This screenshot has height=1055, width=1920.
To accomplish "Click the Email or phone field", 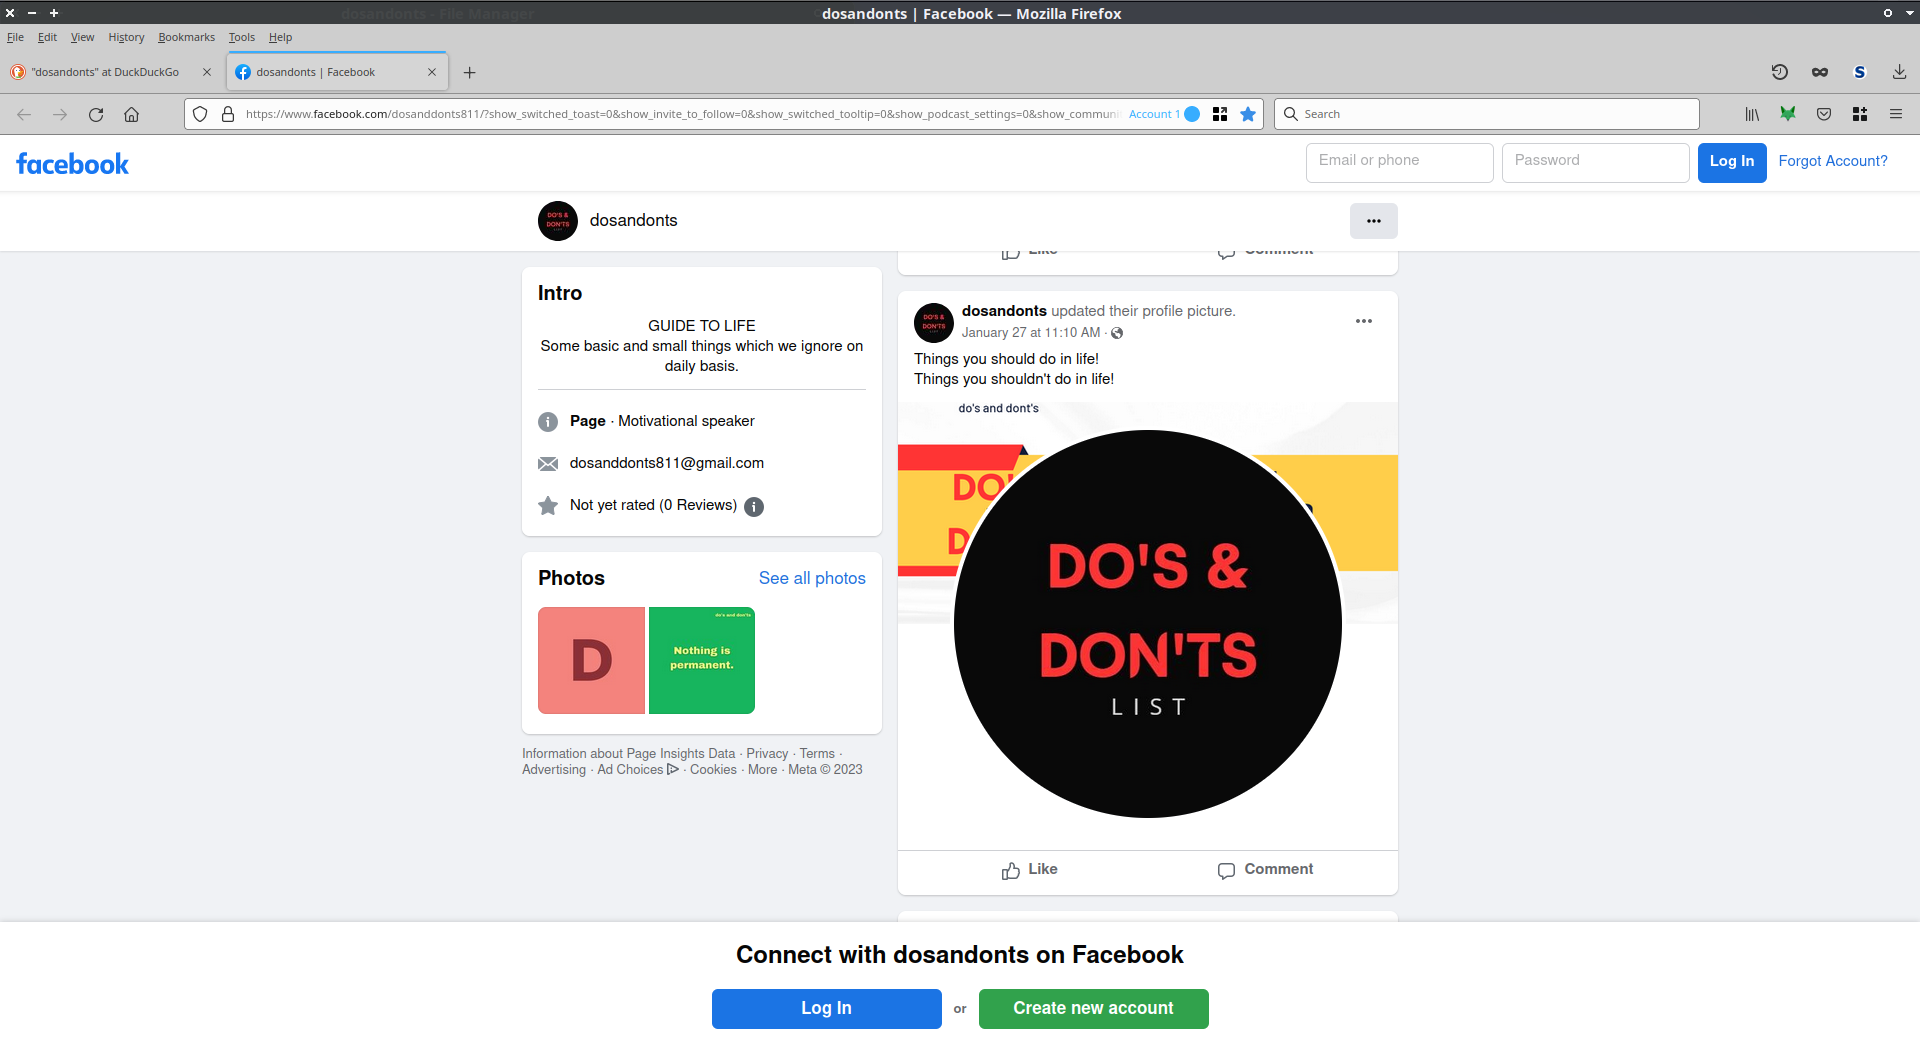I will coord(1399,162).
